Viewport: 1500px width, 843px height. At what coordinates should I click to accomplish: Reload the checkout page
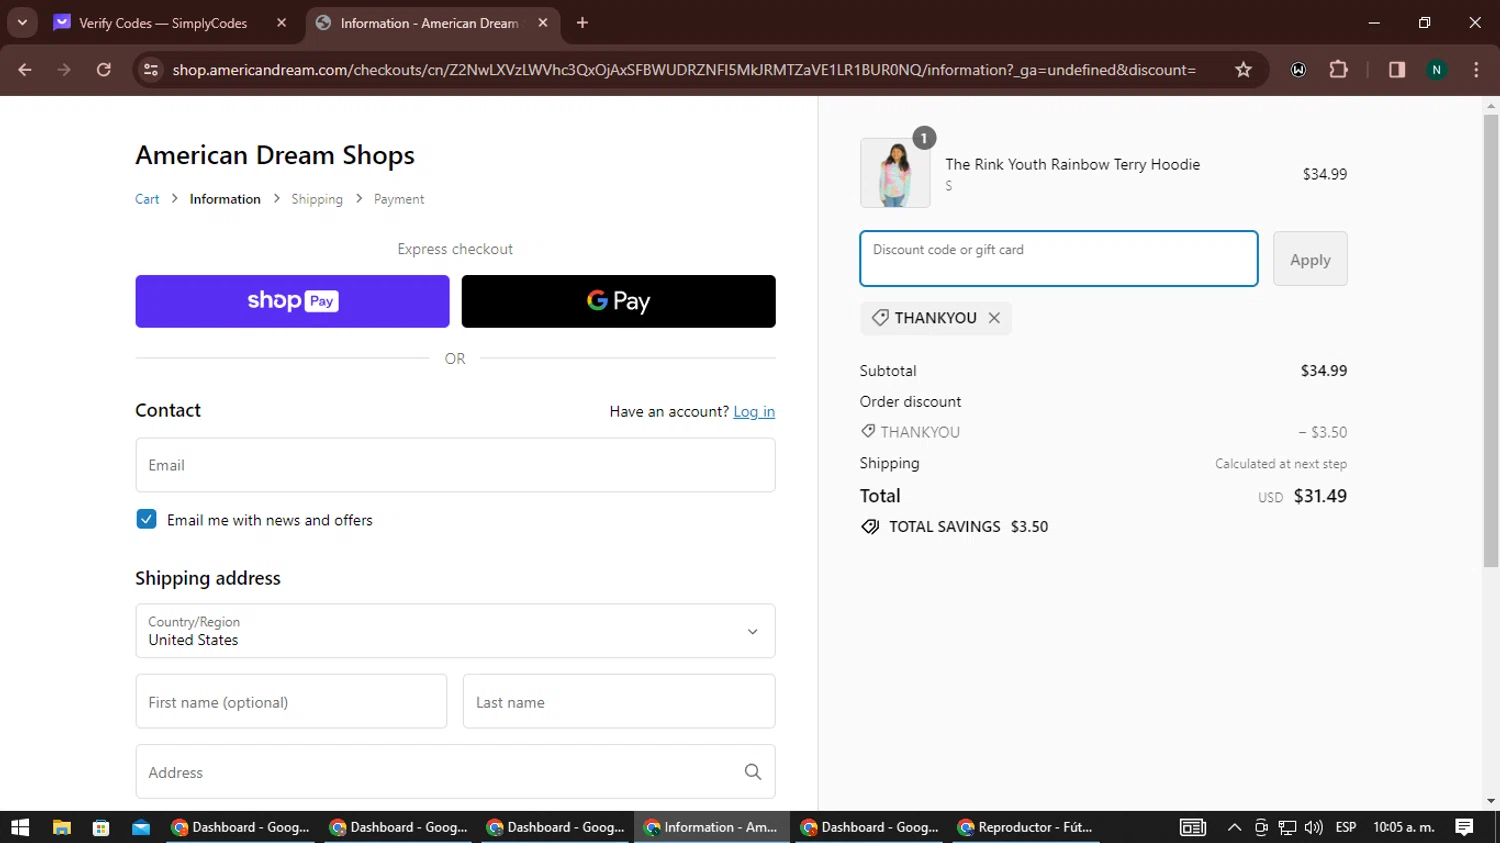tap(104, 70)
